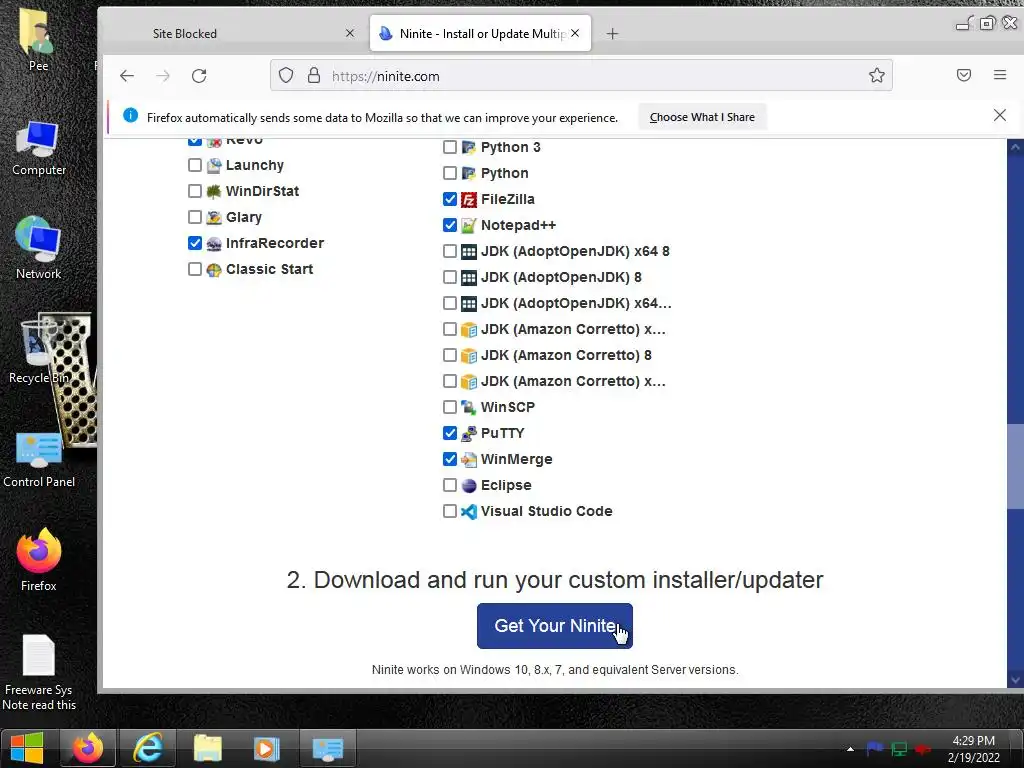This screenshot has width=1024, height=768.
Task: Click the Get Your Ninite button
Action: [555, 626]
